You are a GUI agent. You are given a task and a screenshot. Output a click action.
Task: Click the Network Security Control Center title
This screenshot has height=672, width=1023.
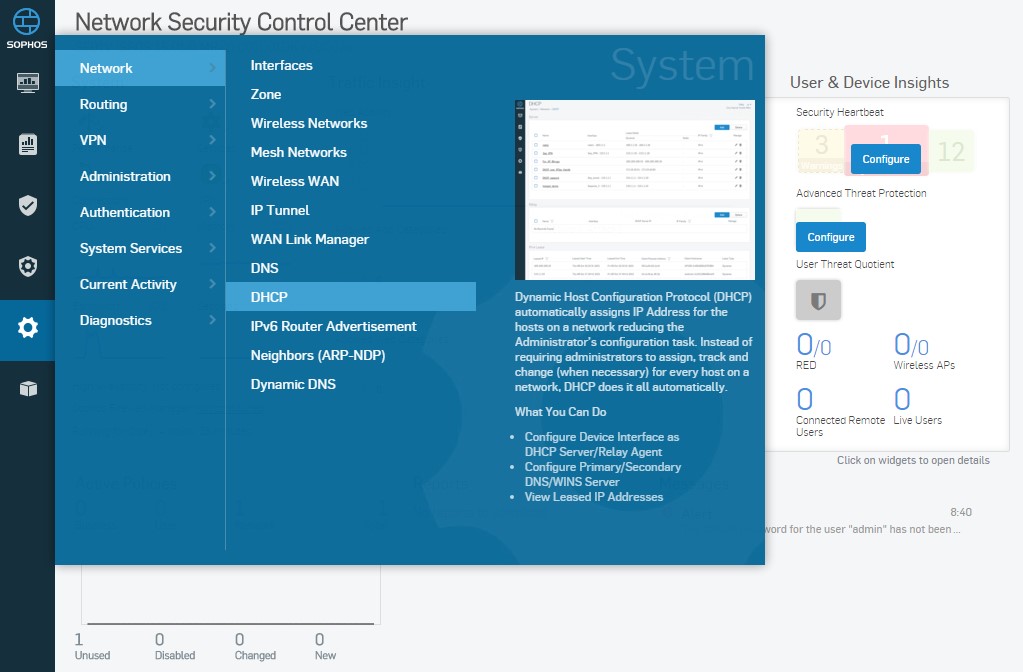pyautogui.click(x=241, y=22)
